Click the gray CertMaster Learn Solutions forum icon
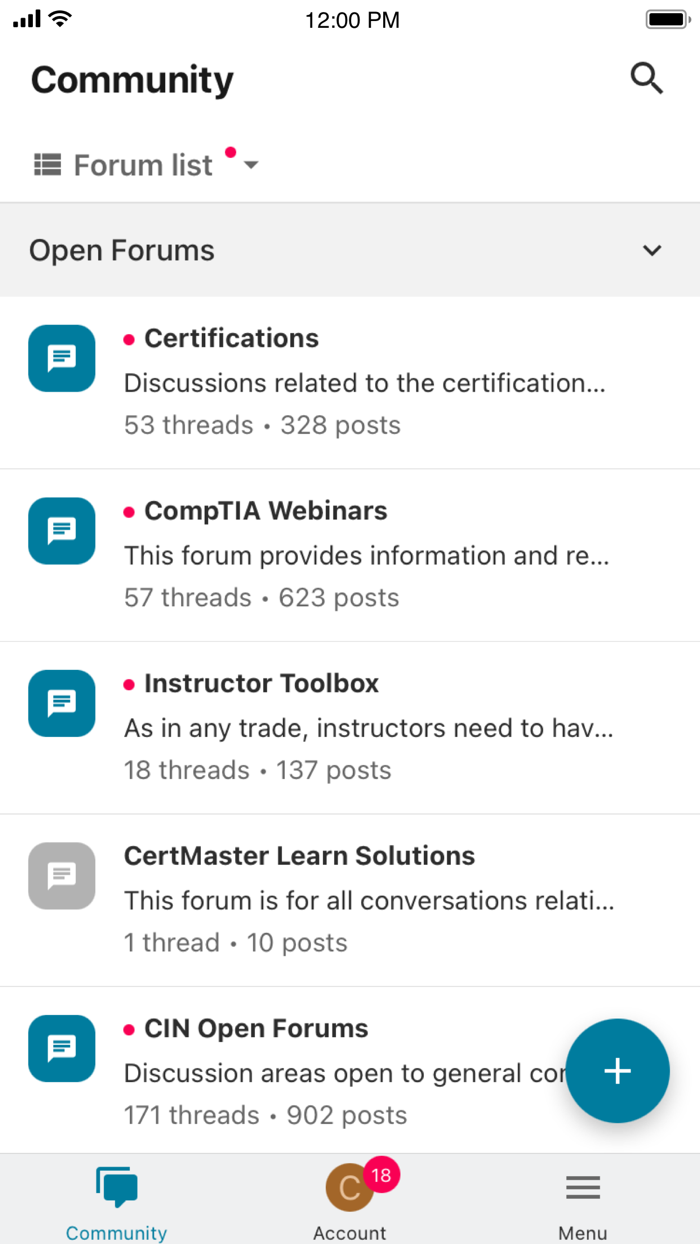 [61, 876]
